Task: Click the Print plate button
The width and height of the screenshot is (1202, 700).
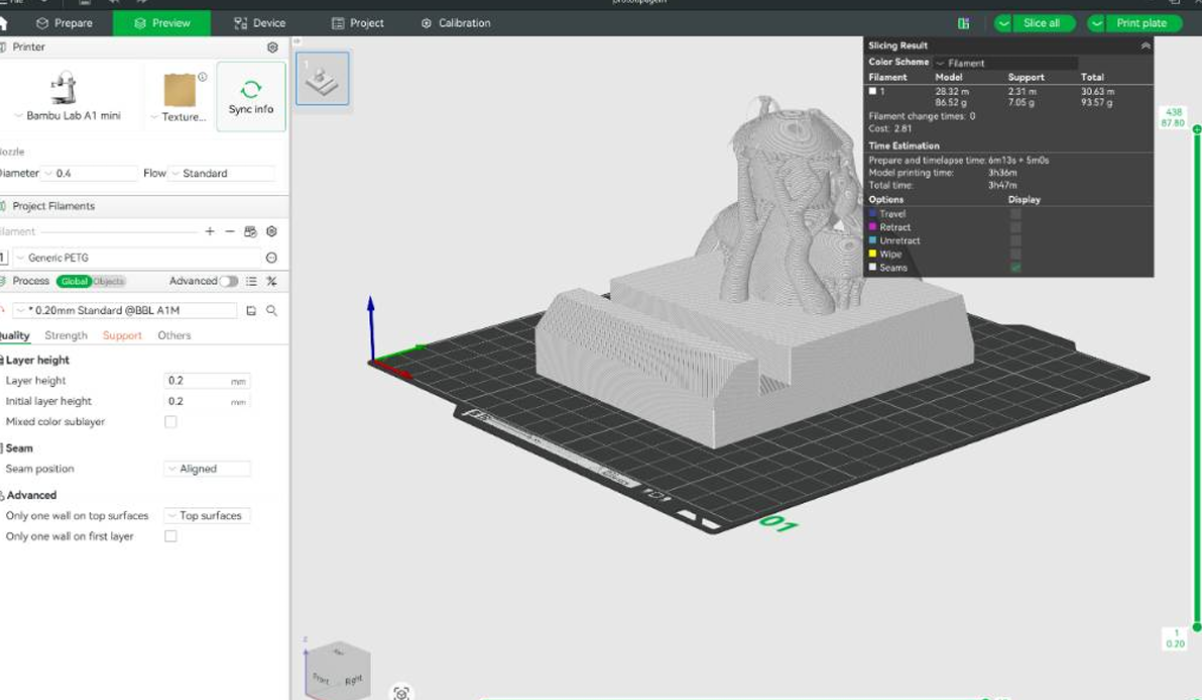Action: pyautogui.click(x=1141, y=23)
